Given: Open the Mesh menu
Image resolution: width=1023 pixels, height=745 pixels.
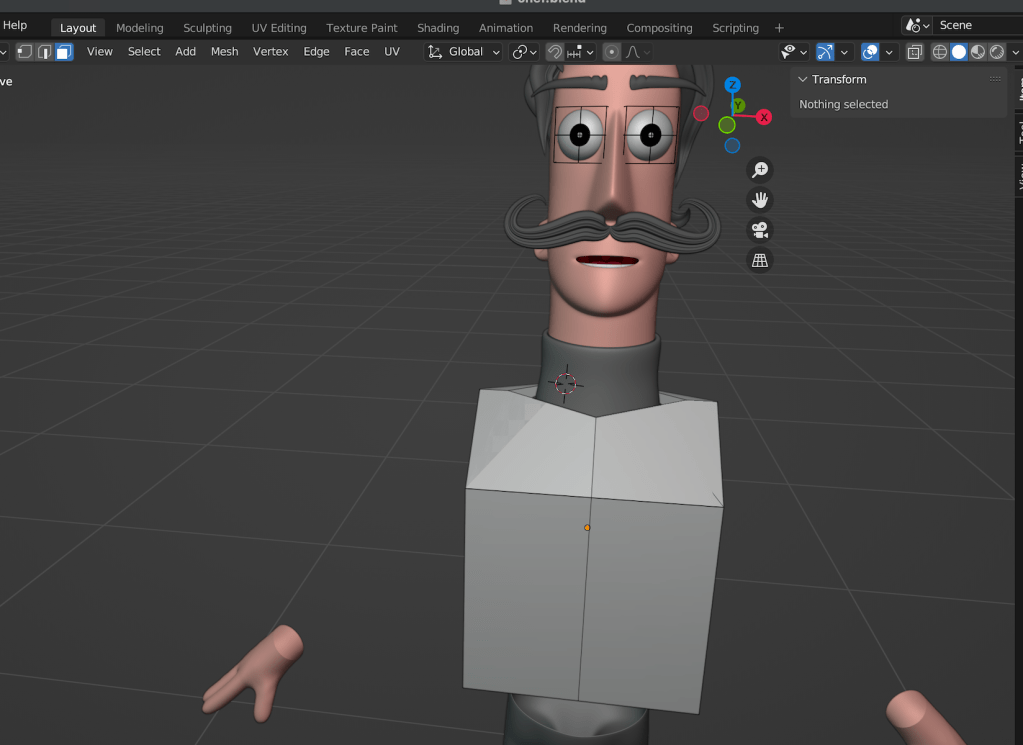Looking at the screenshot, I should (224, 52).
